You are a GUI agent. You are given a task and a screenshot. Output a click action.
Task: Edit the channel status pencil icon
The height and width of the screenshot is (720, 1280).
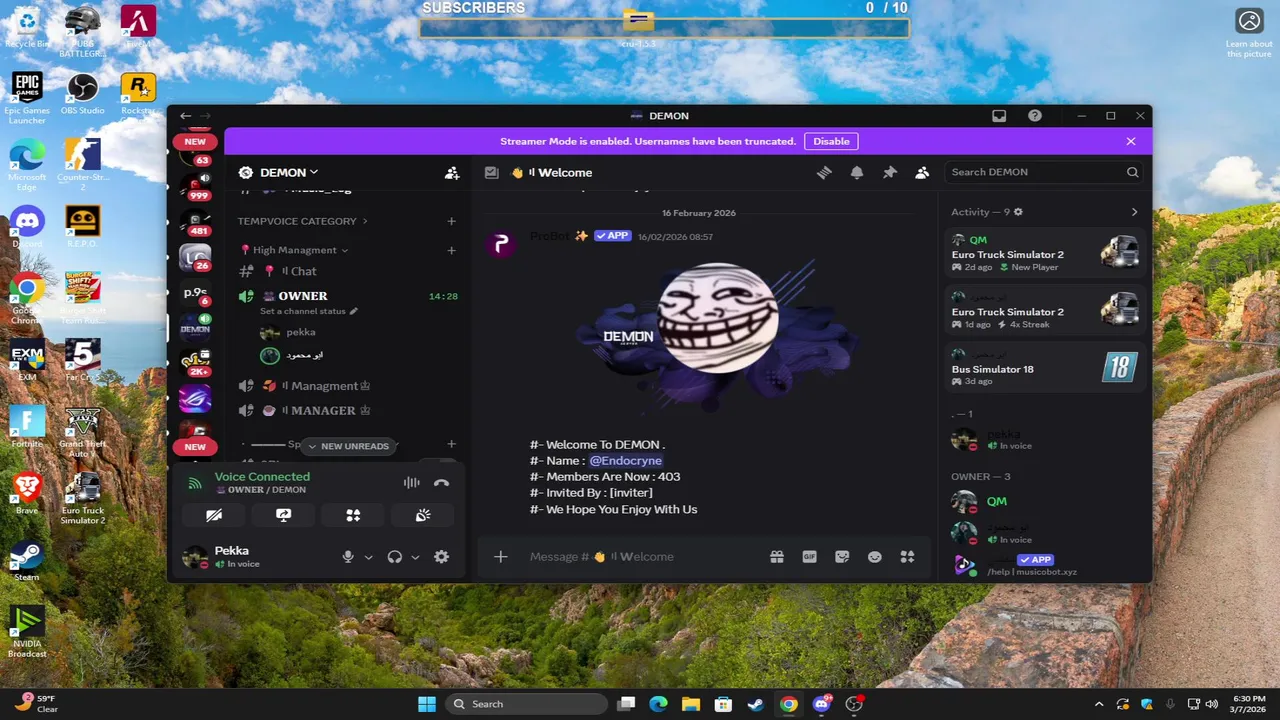coord(353,311)
